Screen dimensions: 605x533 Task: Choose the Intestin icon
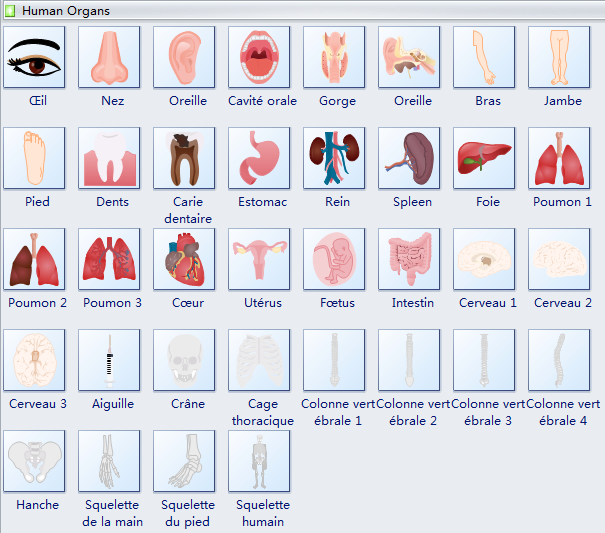[x=409, y=259]
